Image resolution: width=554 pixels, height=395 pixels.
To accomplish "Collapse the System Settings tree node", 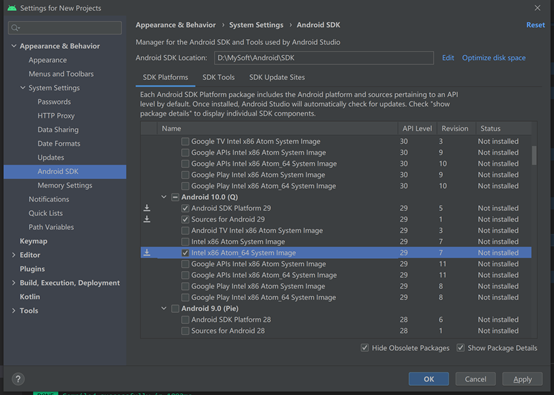I will (23, 88).
